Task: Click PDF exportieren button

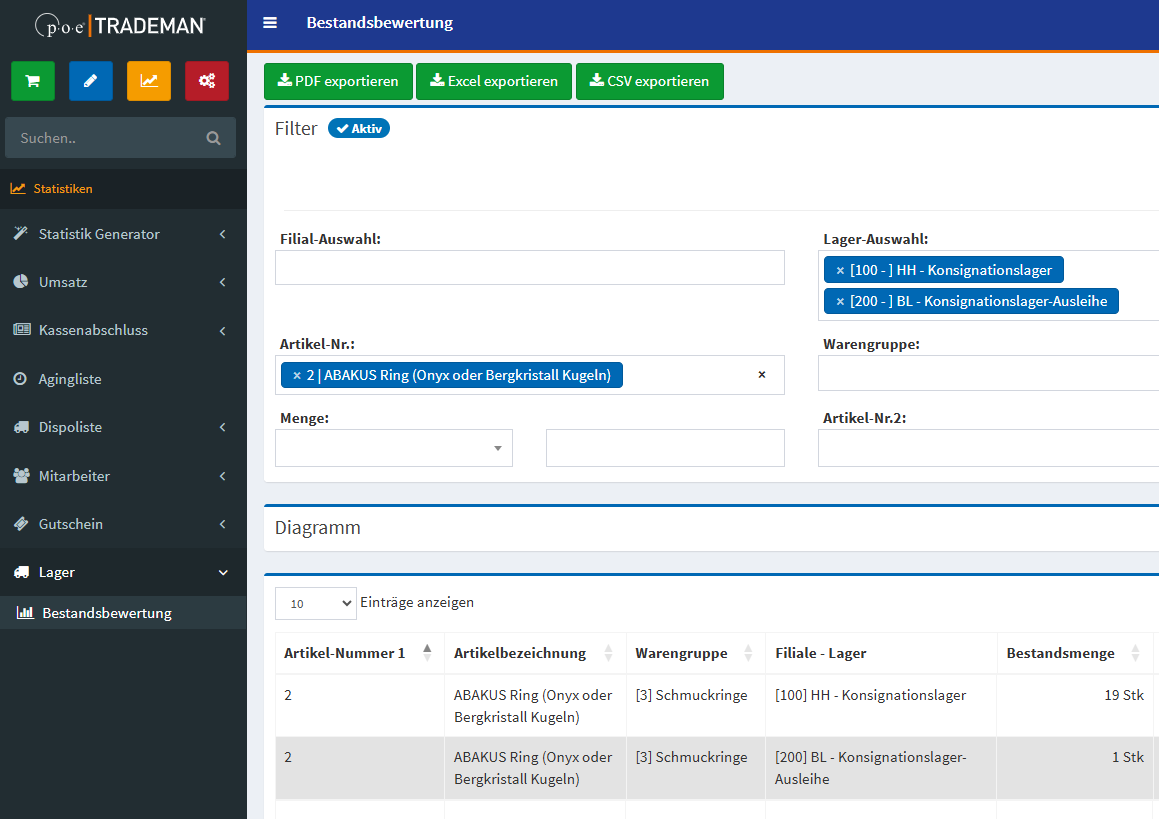Action: point(338,82)
